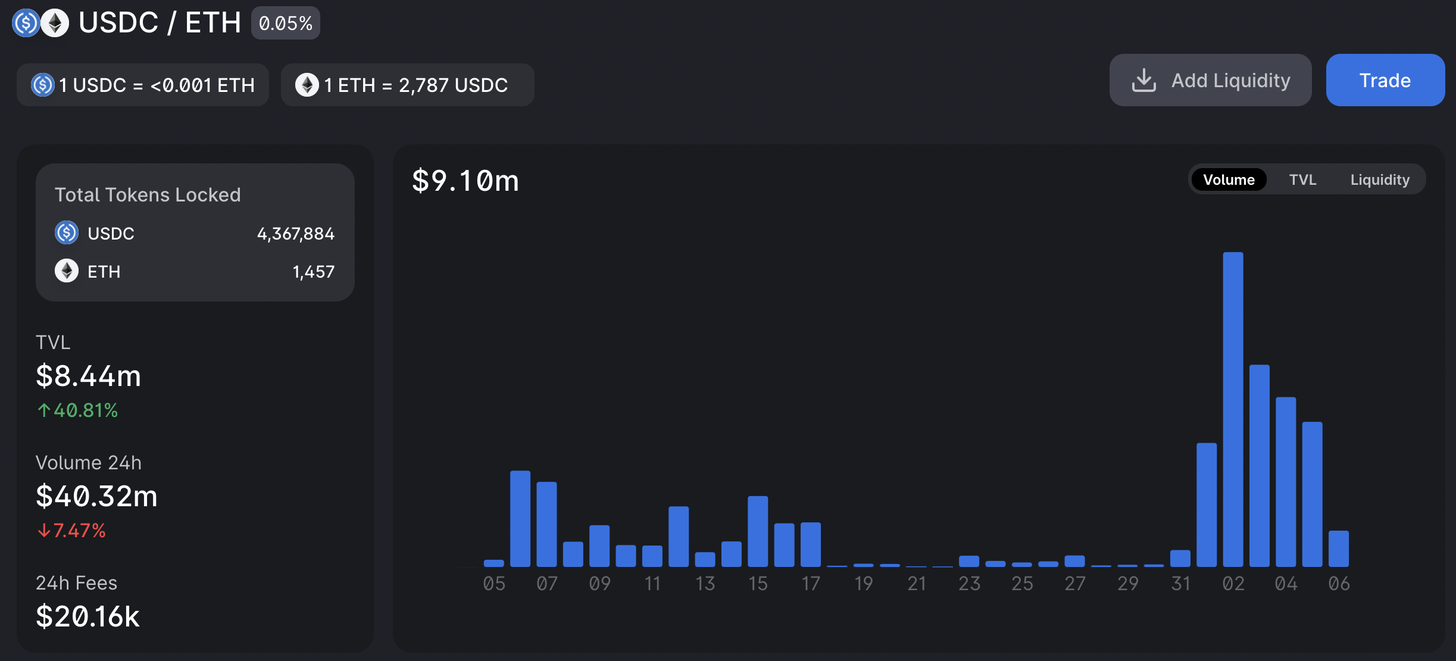Click the x-axis date label 21
1456x661 pixels.
[917, 584]
